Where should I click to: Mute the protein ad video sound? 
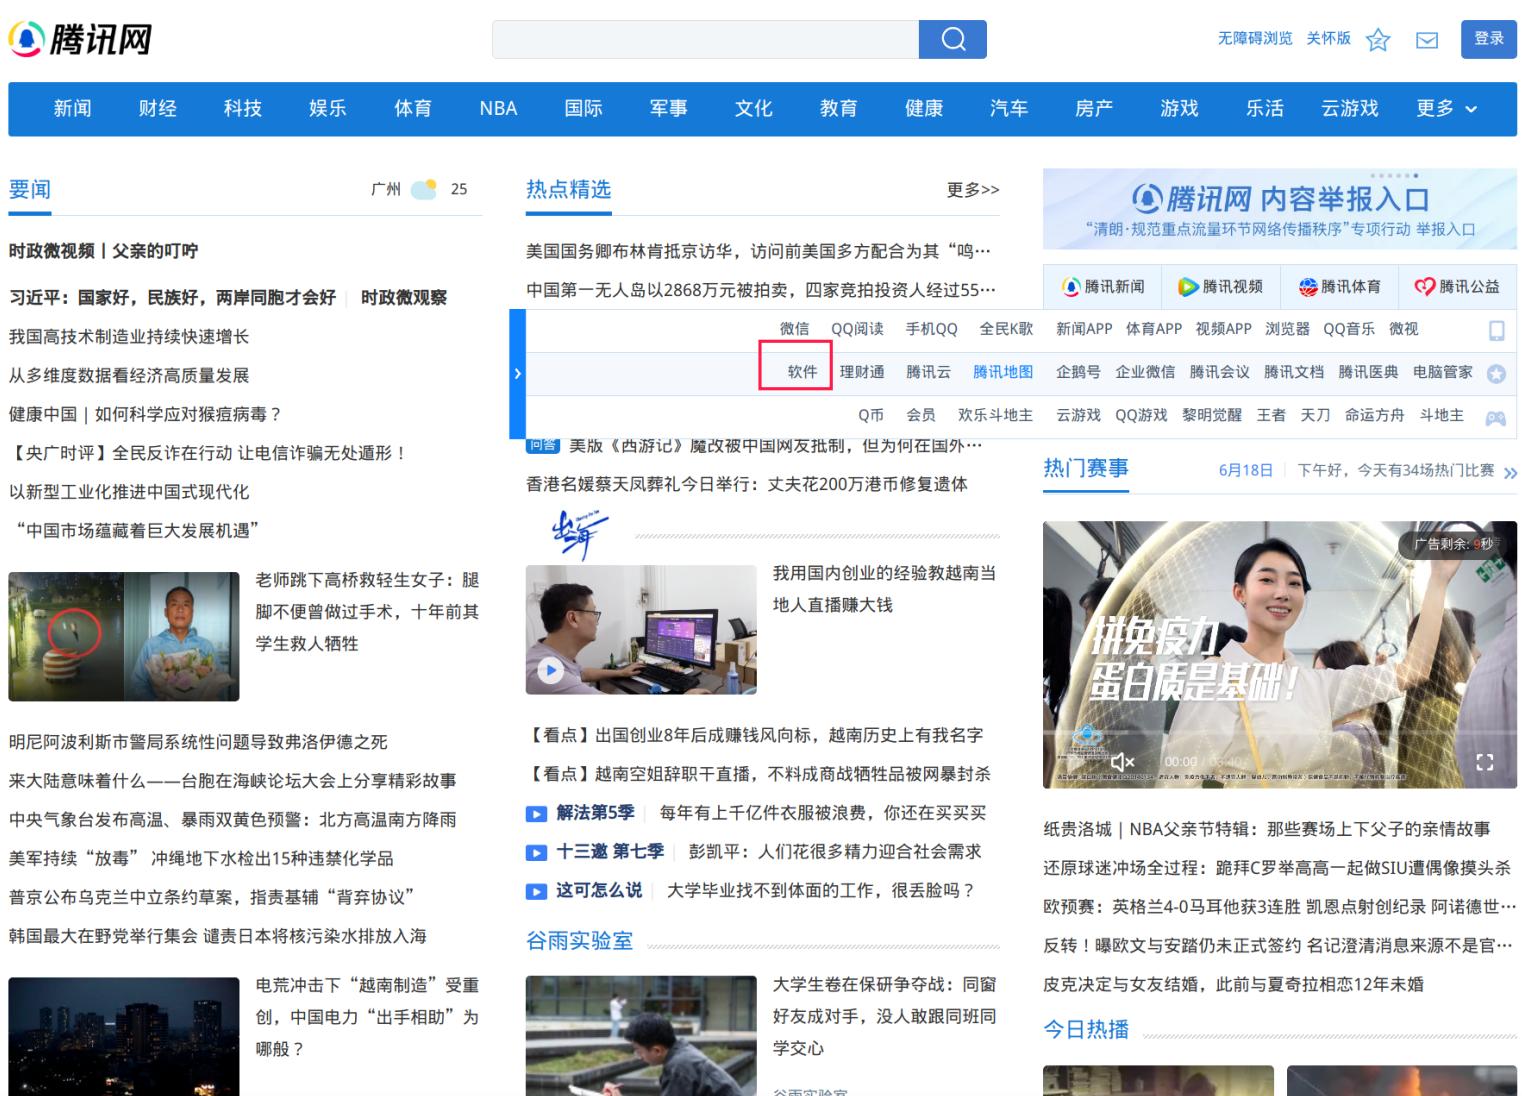pyautogui.click(x=1124, y=762)
